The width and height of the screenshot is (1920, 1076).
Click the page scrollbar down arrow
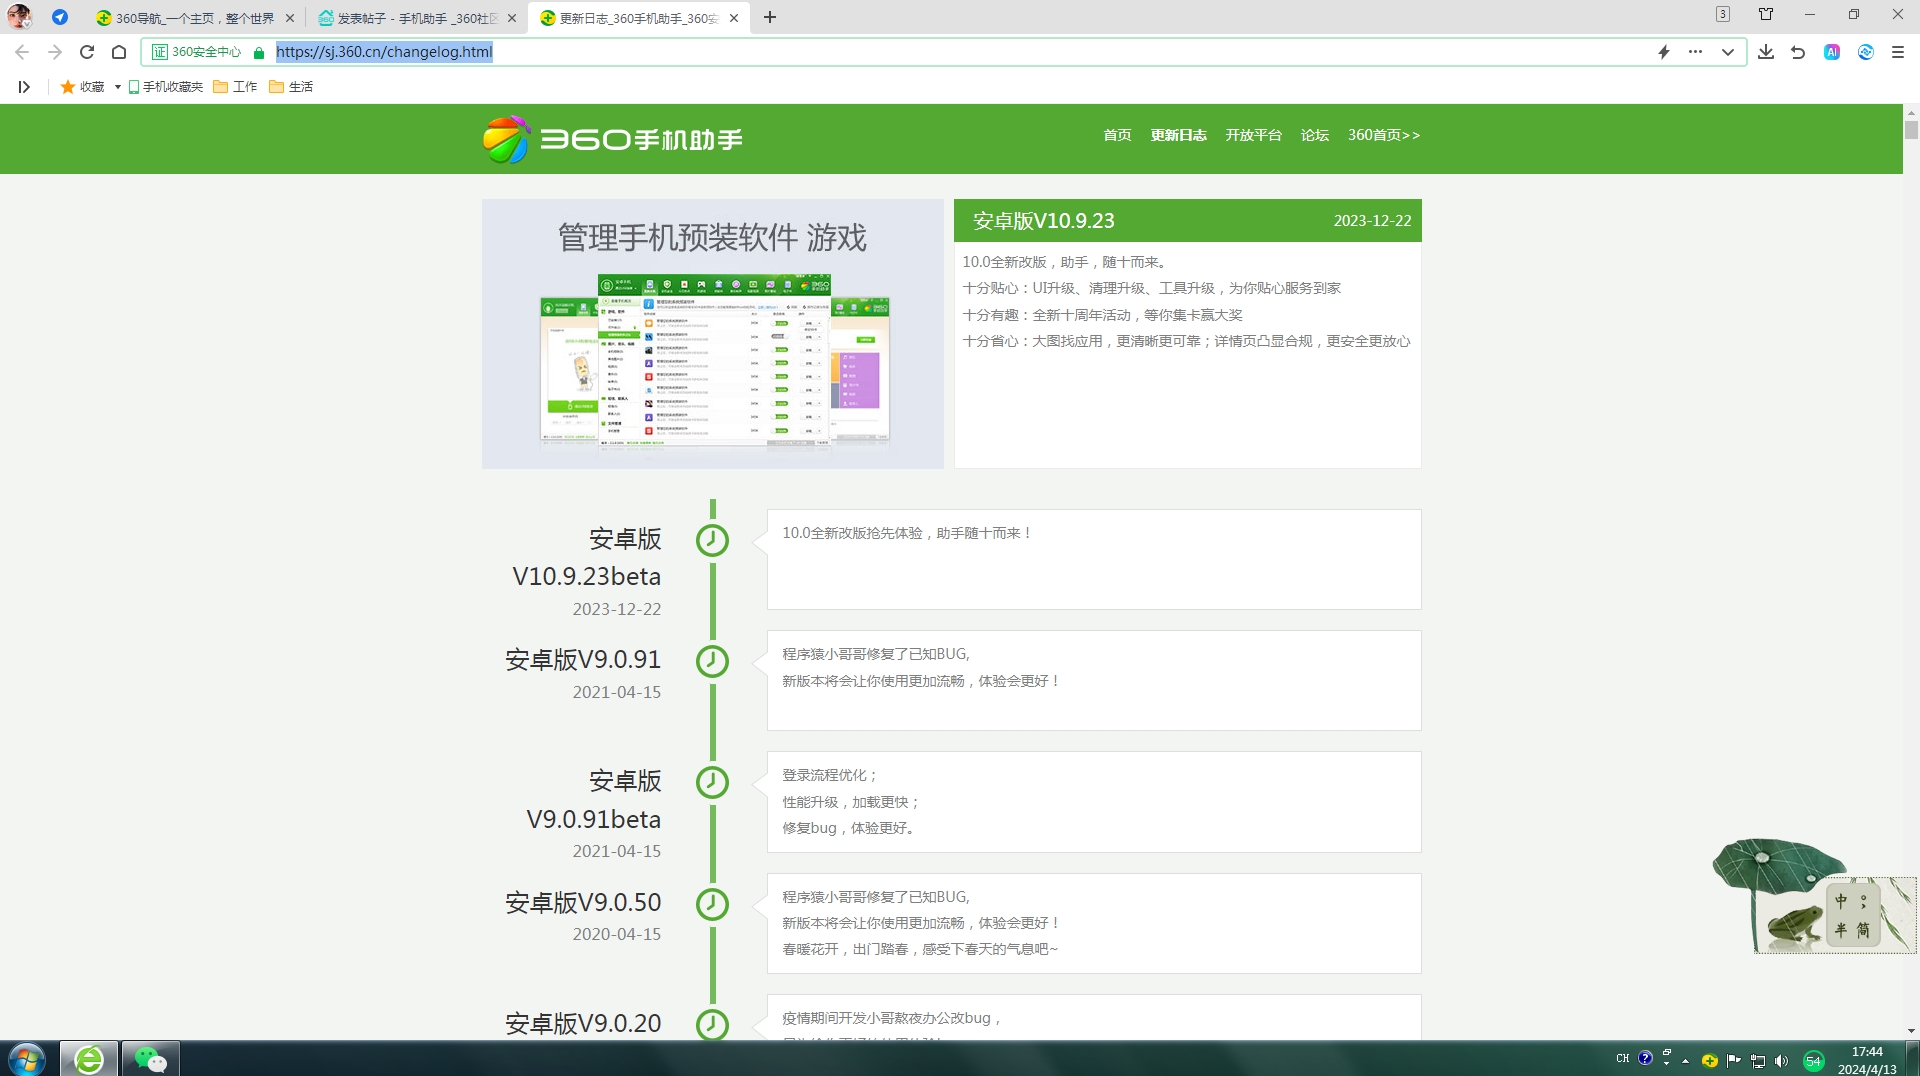(x=1911, y=1031)
